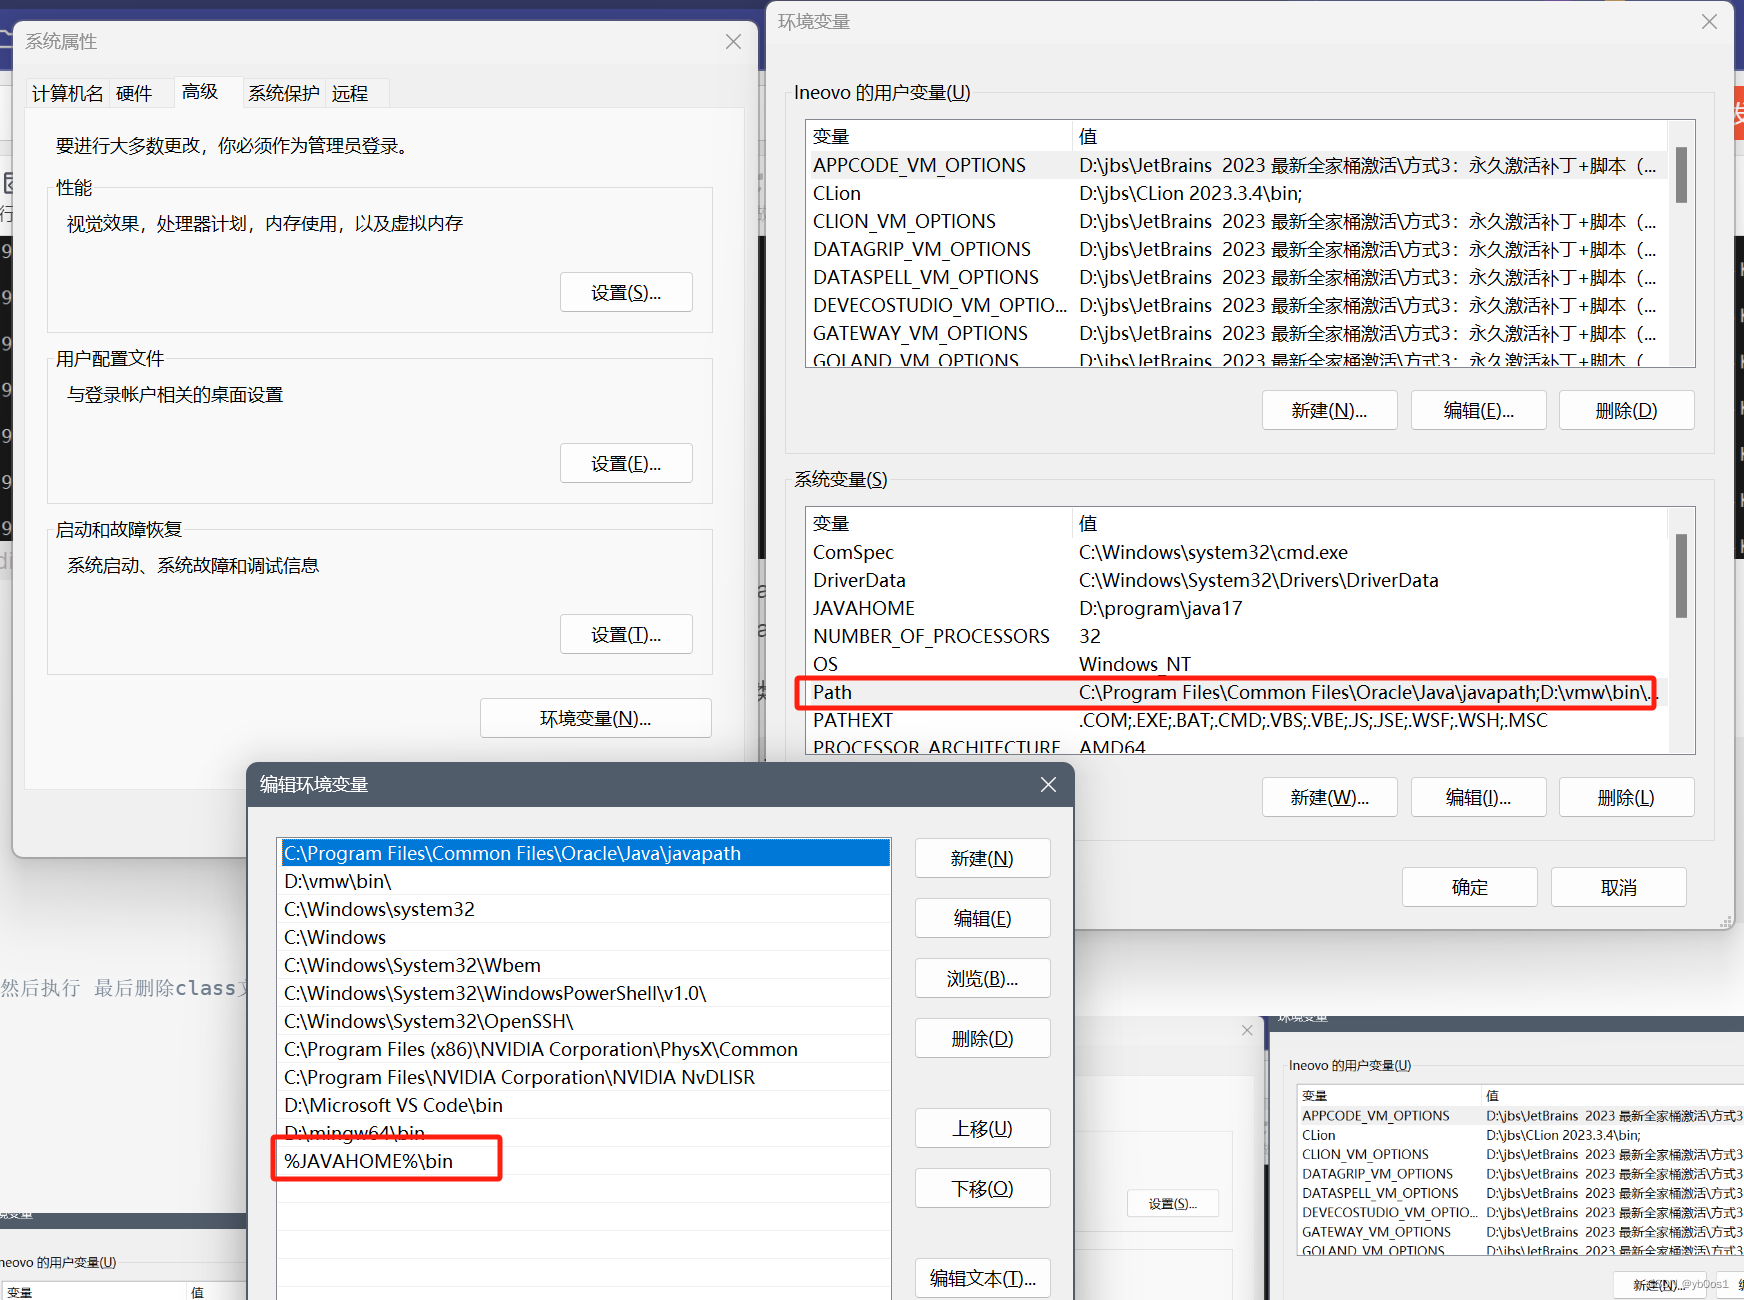The image size is (1744, 1300).
Task: Click 浏览(B) in 编辑环境变量 dialog
Action: (x=982, y=978)
